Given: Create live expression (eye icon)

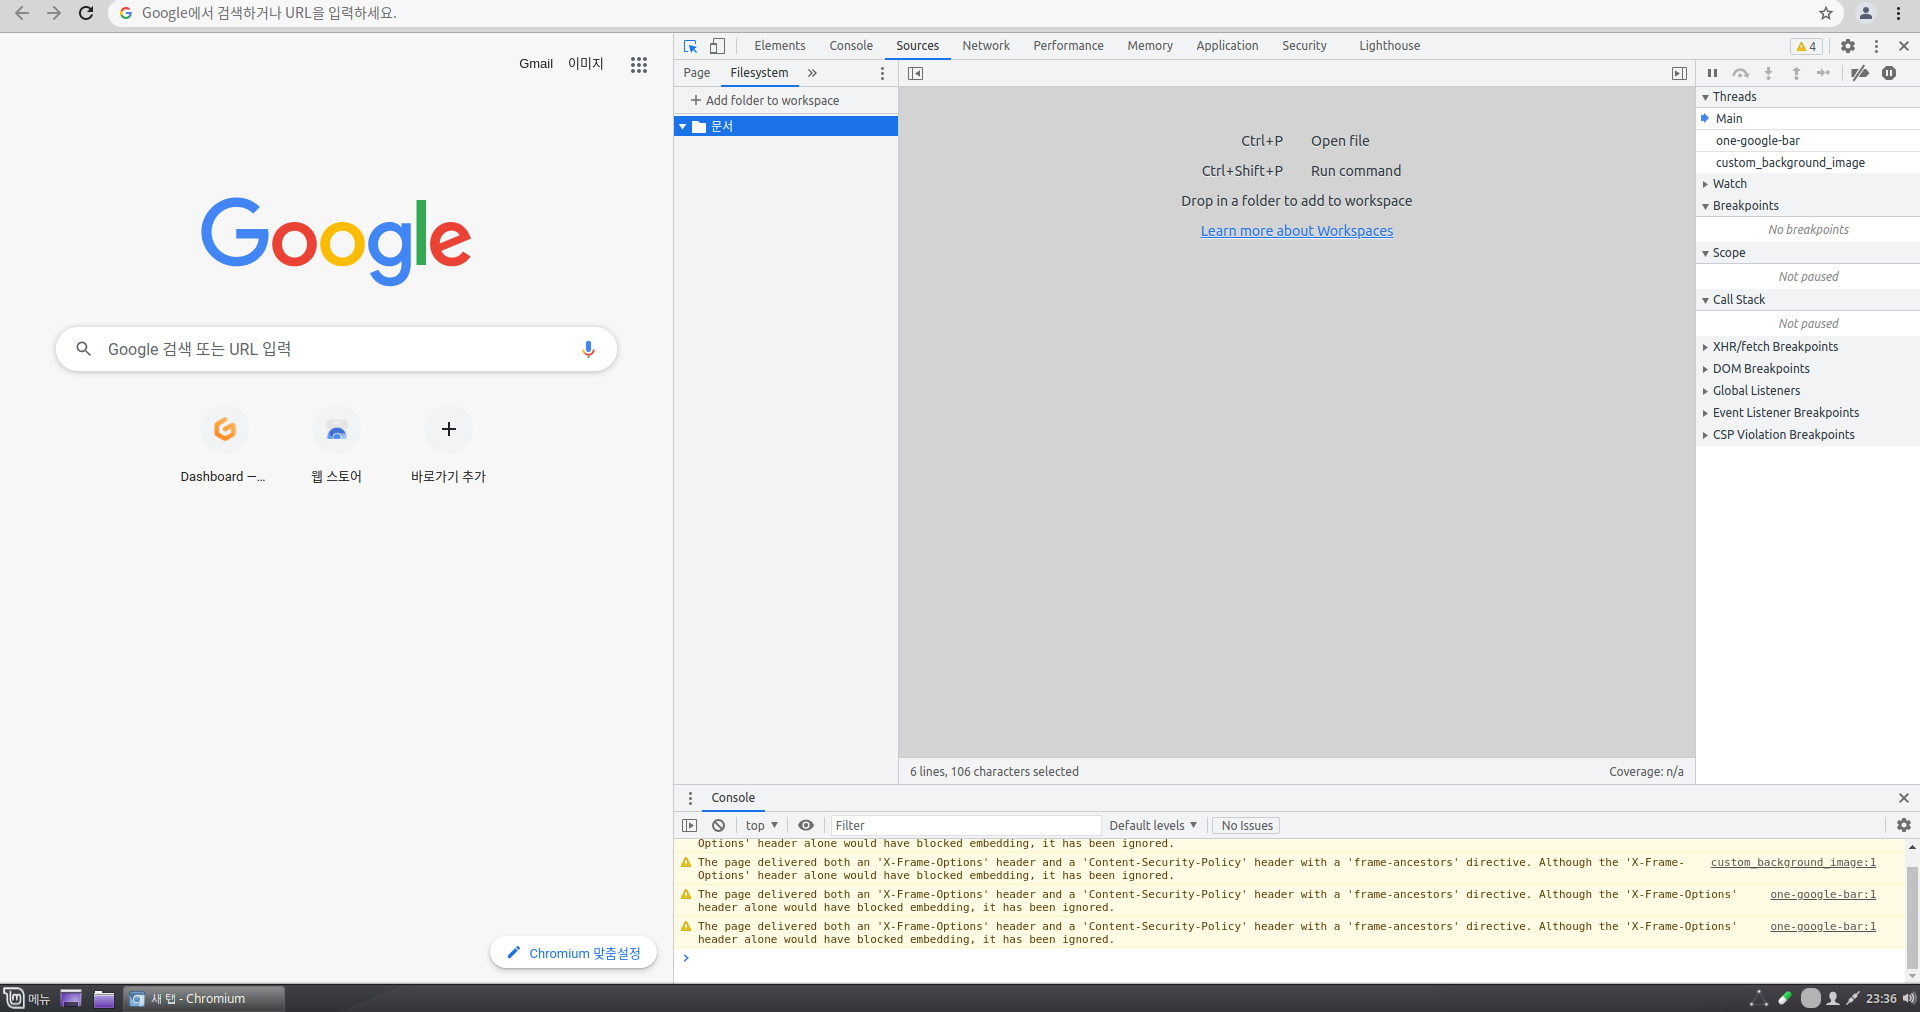Looking at the screenshot, I should click(x=806, y=825).
